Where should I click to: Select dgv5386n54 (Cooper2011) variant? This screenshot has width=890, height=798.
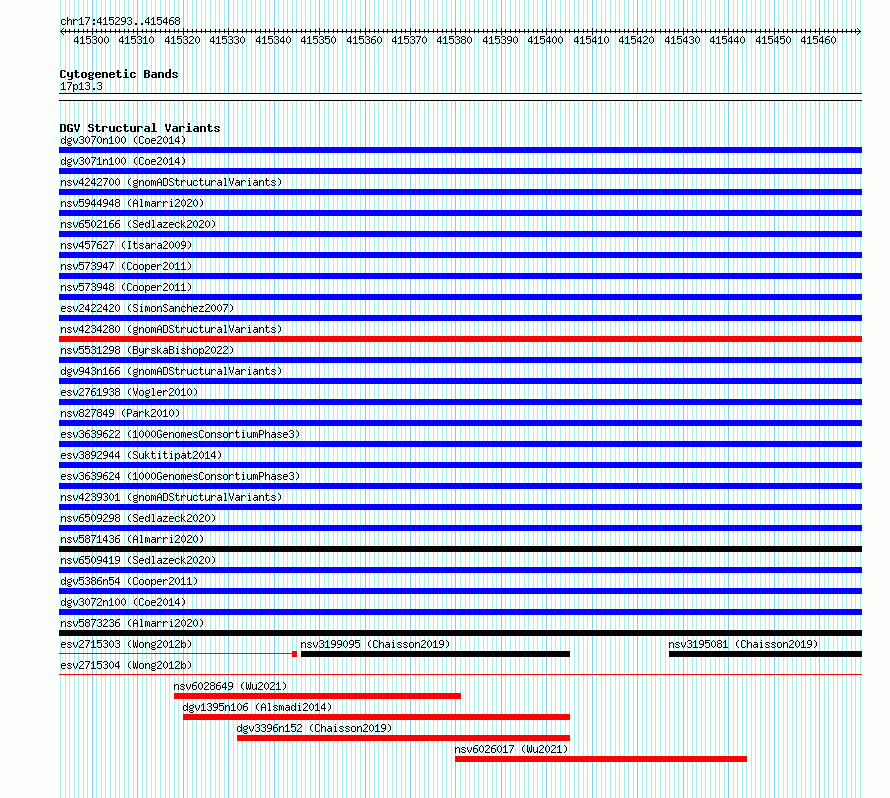coord(129,581)
